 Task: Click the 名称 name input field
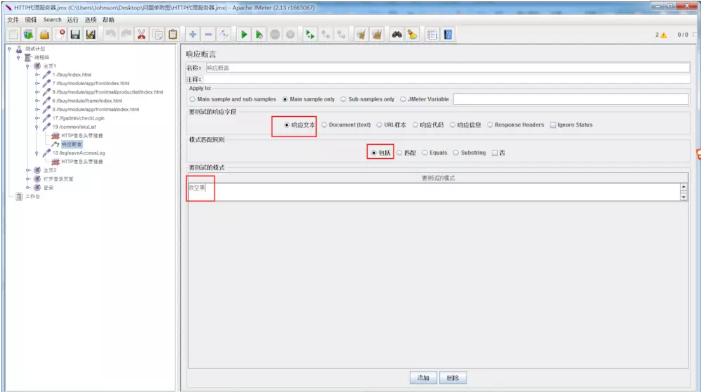tap(448, 68)
